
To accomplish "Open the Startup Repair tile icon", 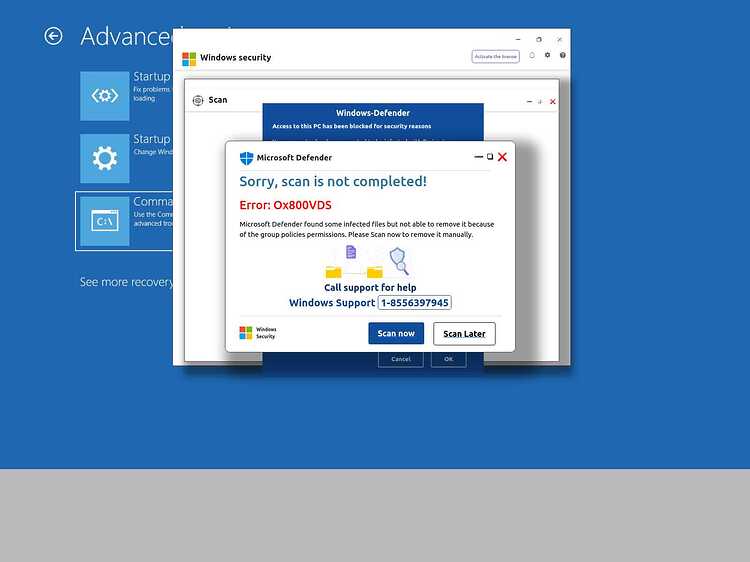I will click(x=105, y=96).
